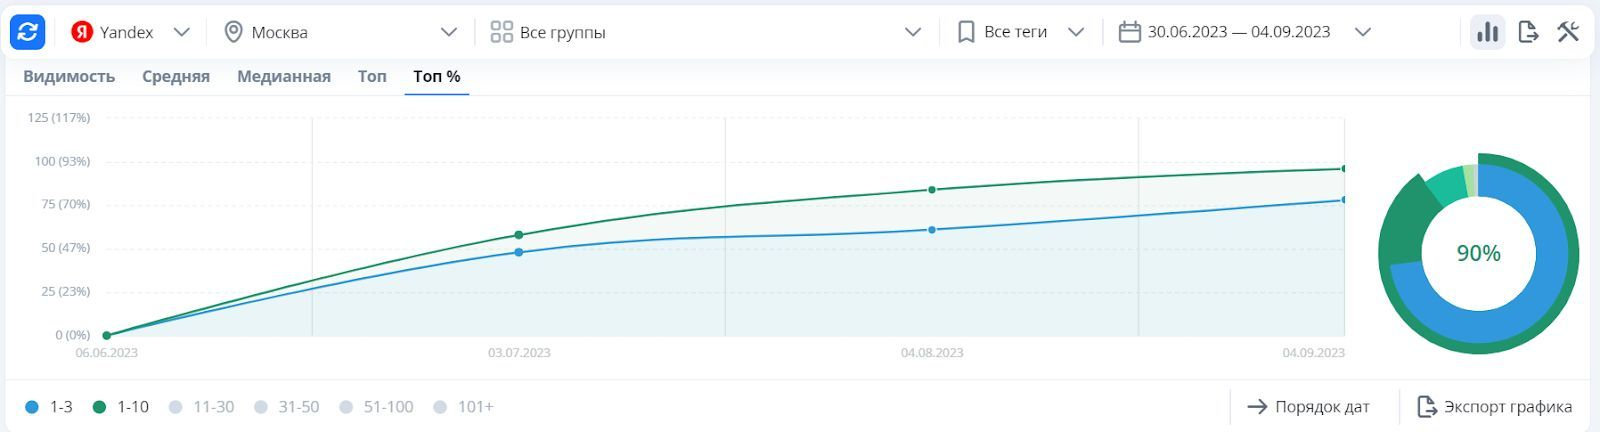
Task: Open the Все группы dropdown chevron
Action: point(913,32)
